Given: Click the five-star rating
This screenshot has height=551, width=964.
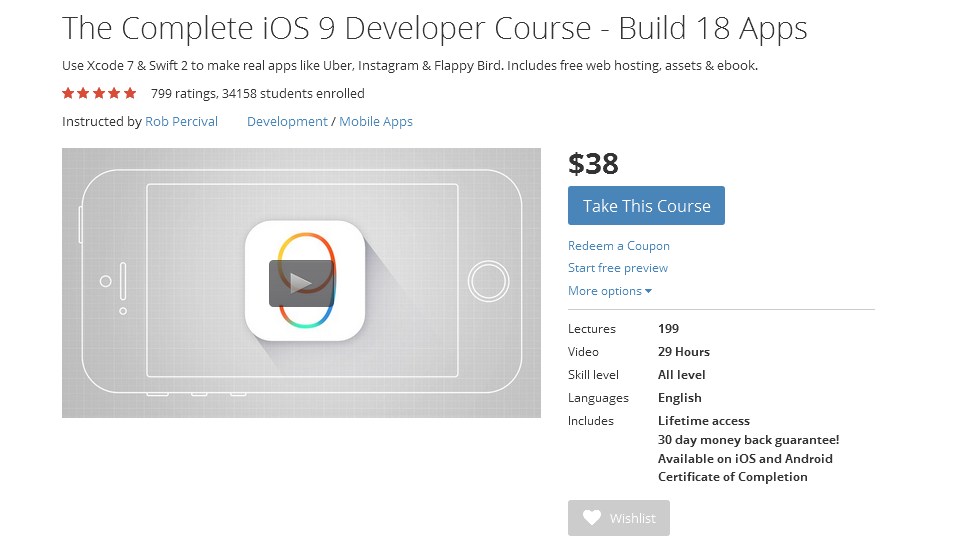Looking at the screenshot, I should tap(99, 93).
